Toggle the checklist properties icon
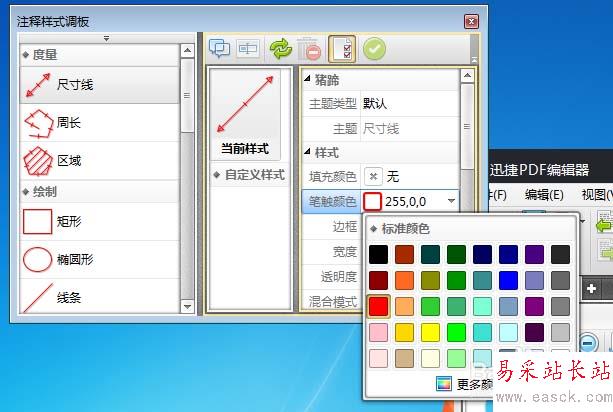 [x=342, y=49]
